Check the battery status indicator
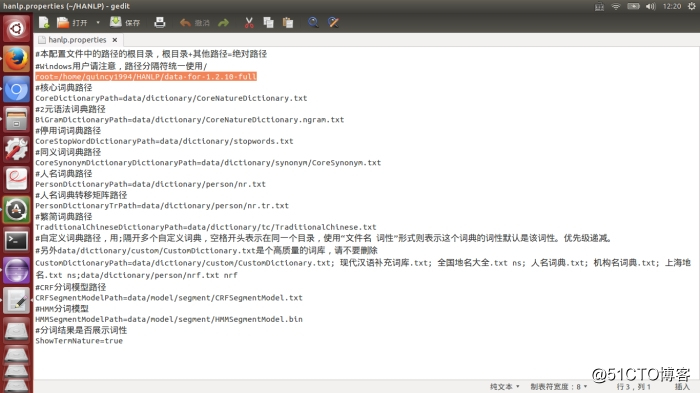Screen dimensions: 700x393 pos(633,6)
